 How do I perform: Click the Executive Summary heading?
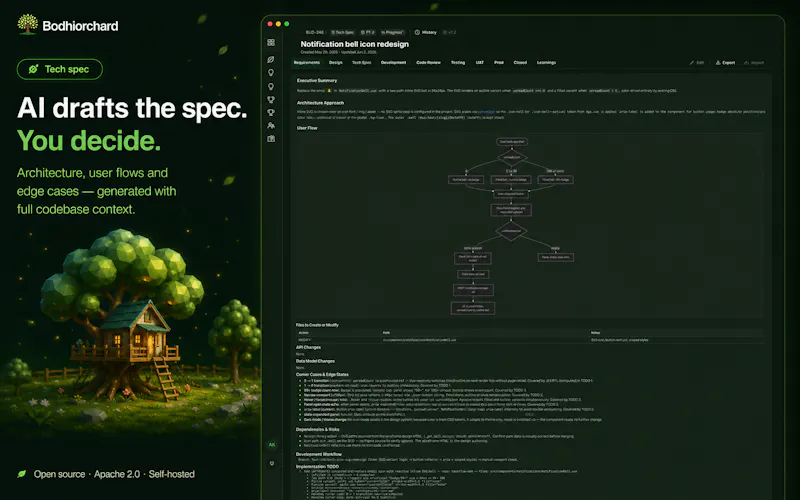[317, 81]
